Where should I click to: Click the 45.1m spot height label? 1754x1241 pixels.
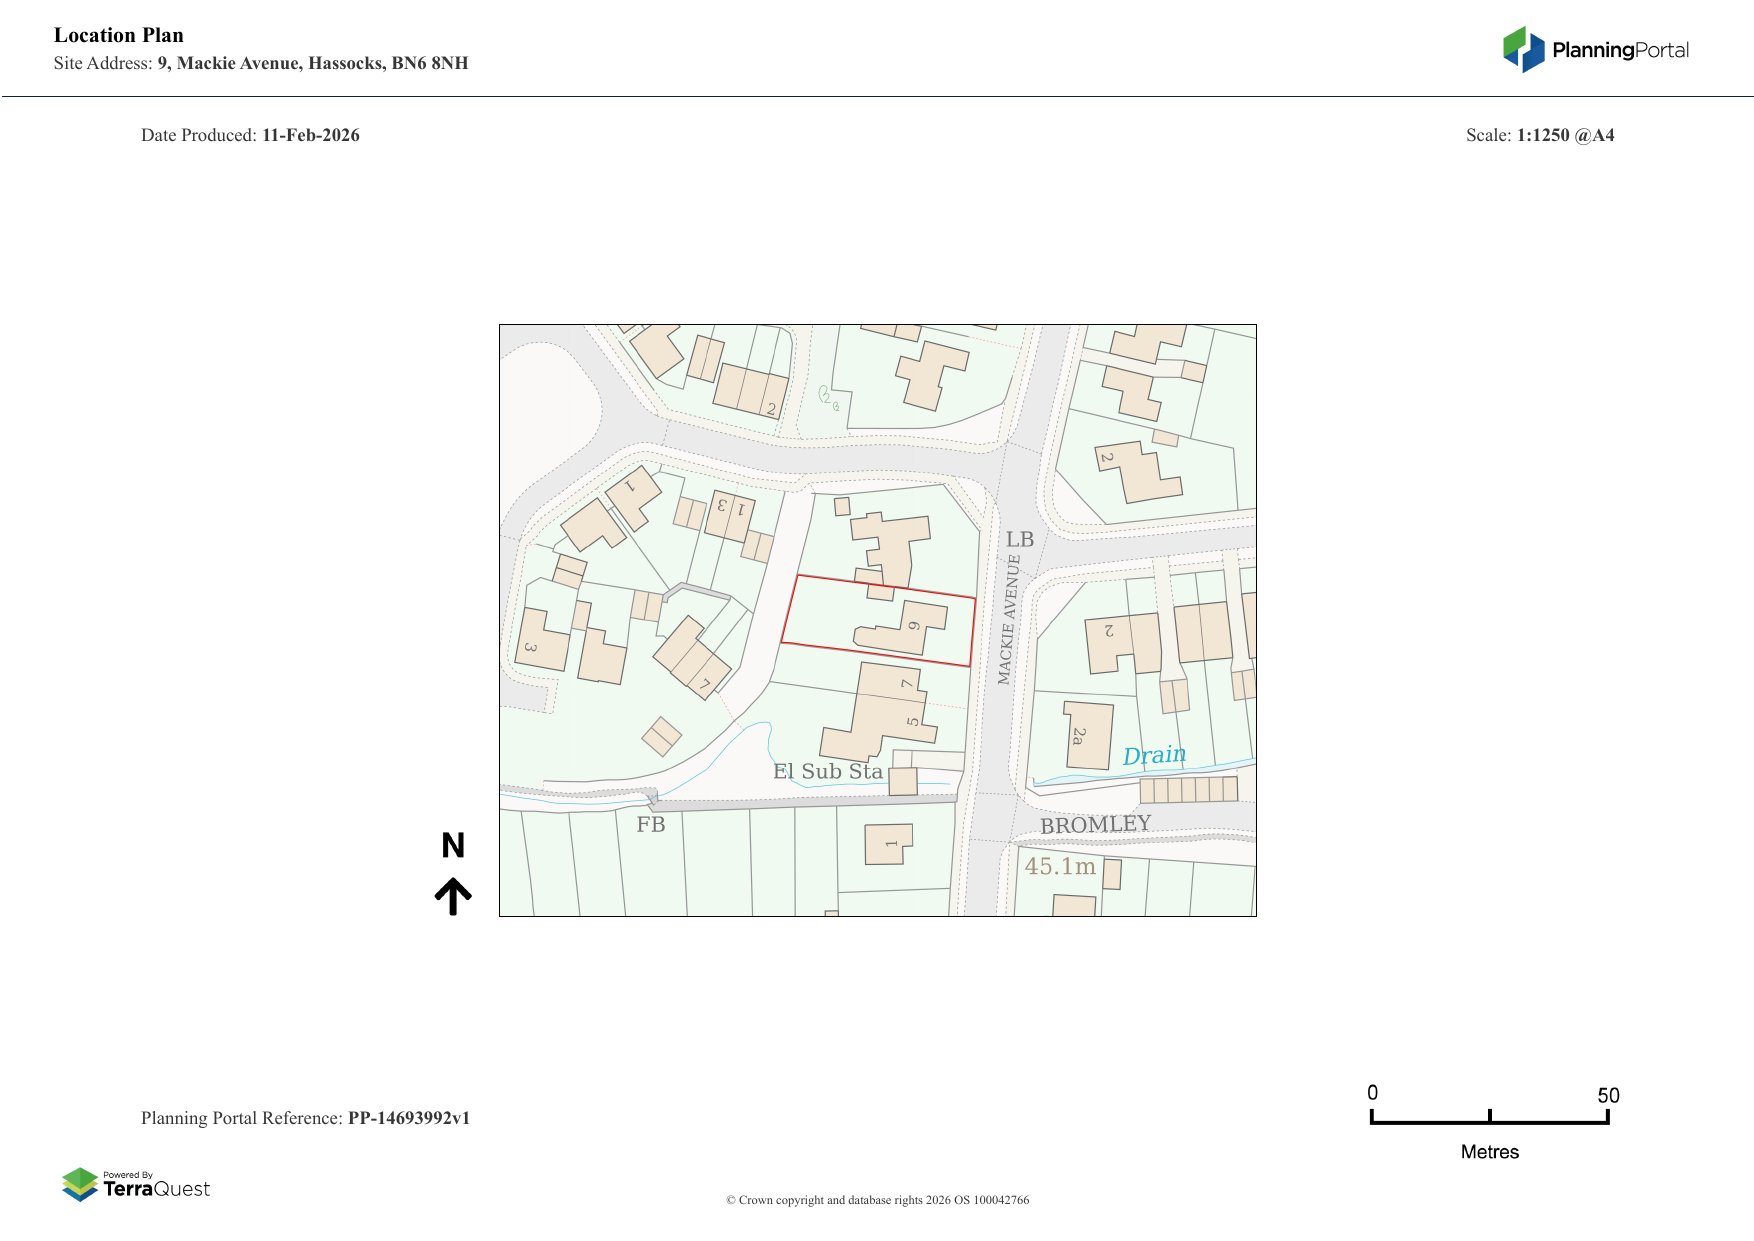point(1060,866)
